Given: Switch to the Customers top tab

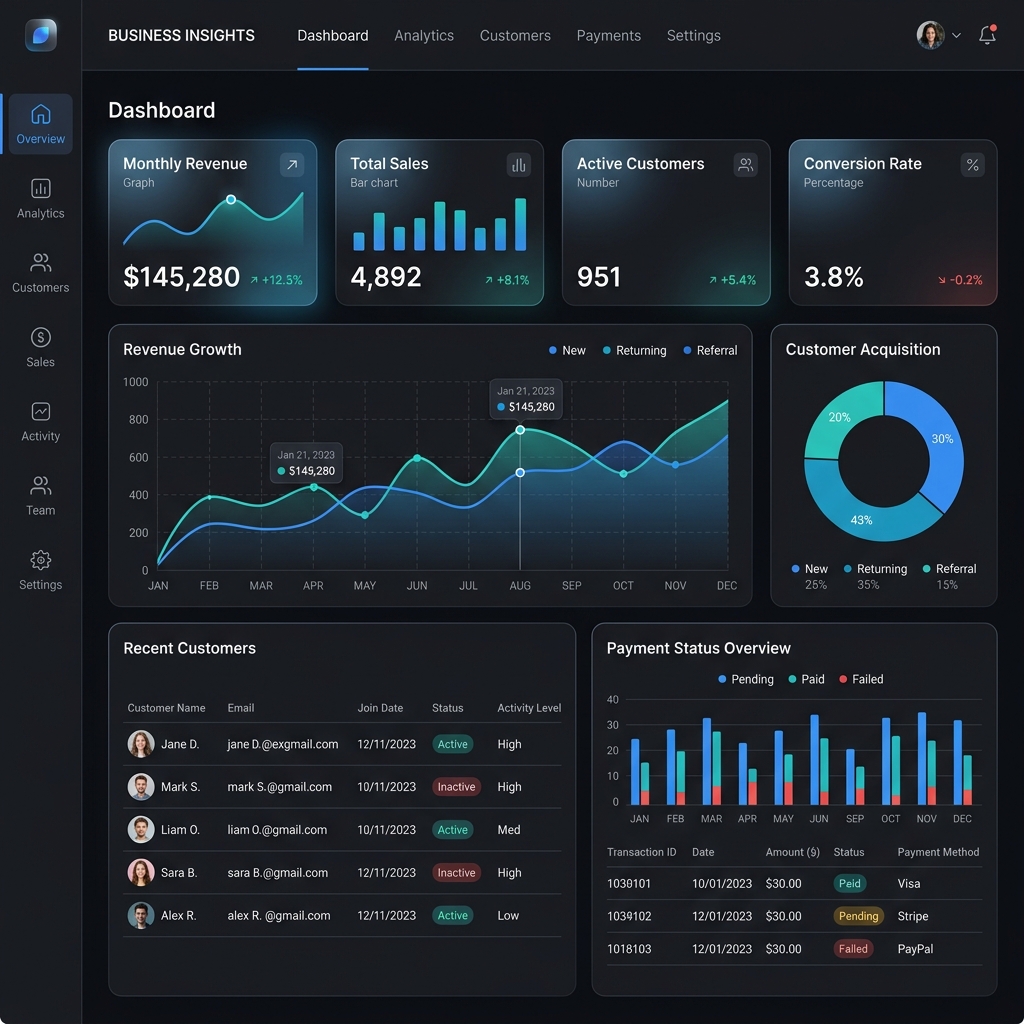Looking at the screenshot, I should tap(515, 35).
